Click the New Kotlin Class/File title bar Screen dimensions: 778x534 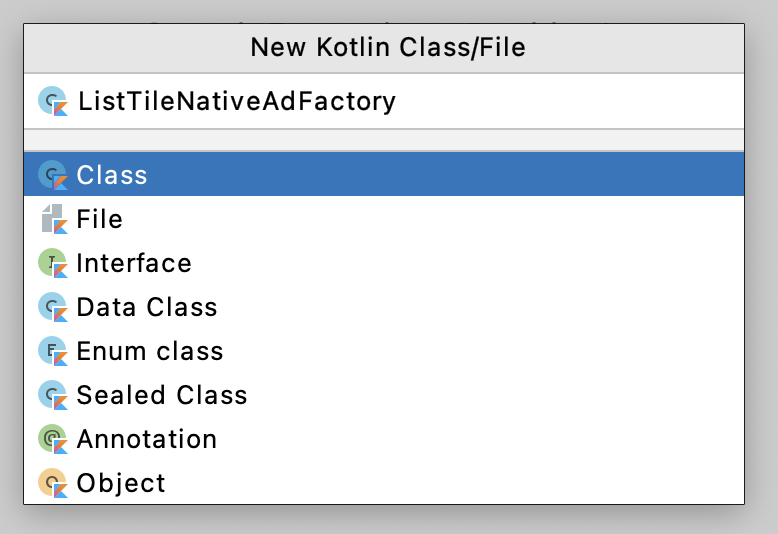tap(387, 47)
